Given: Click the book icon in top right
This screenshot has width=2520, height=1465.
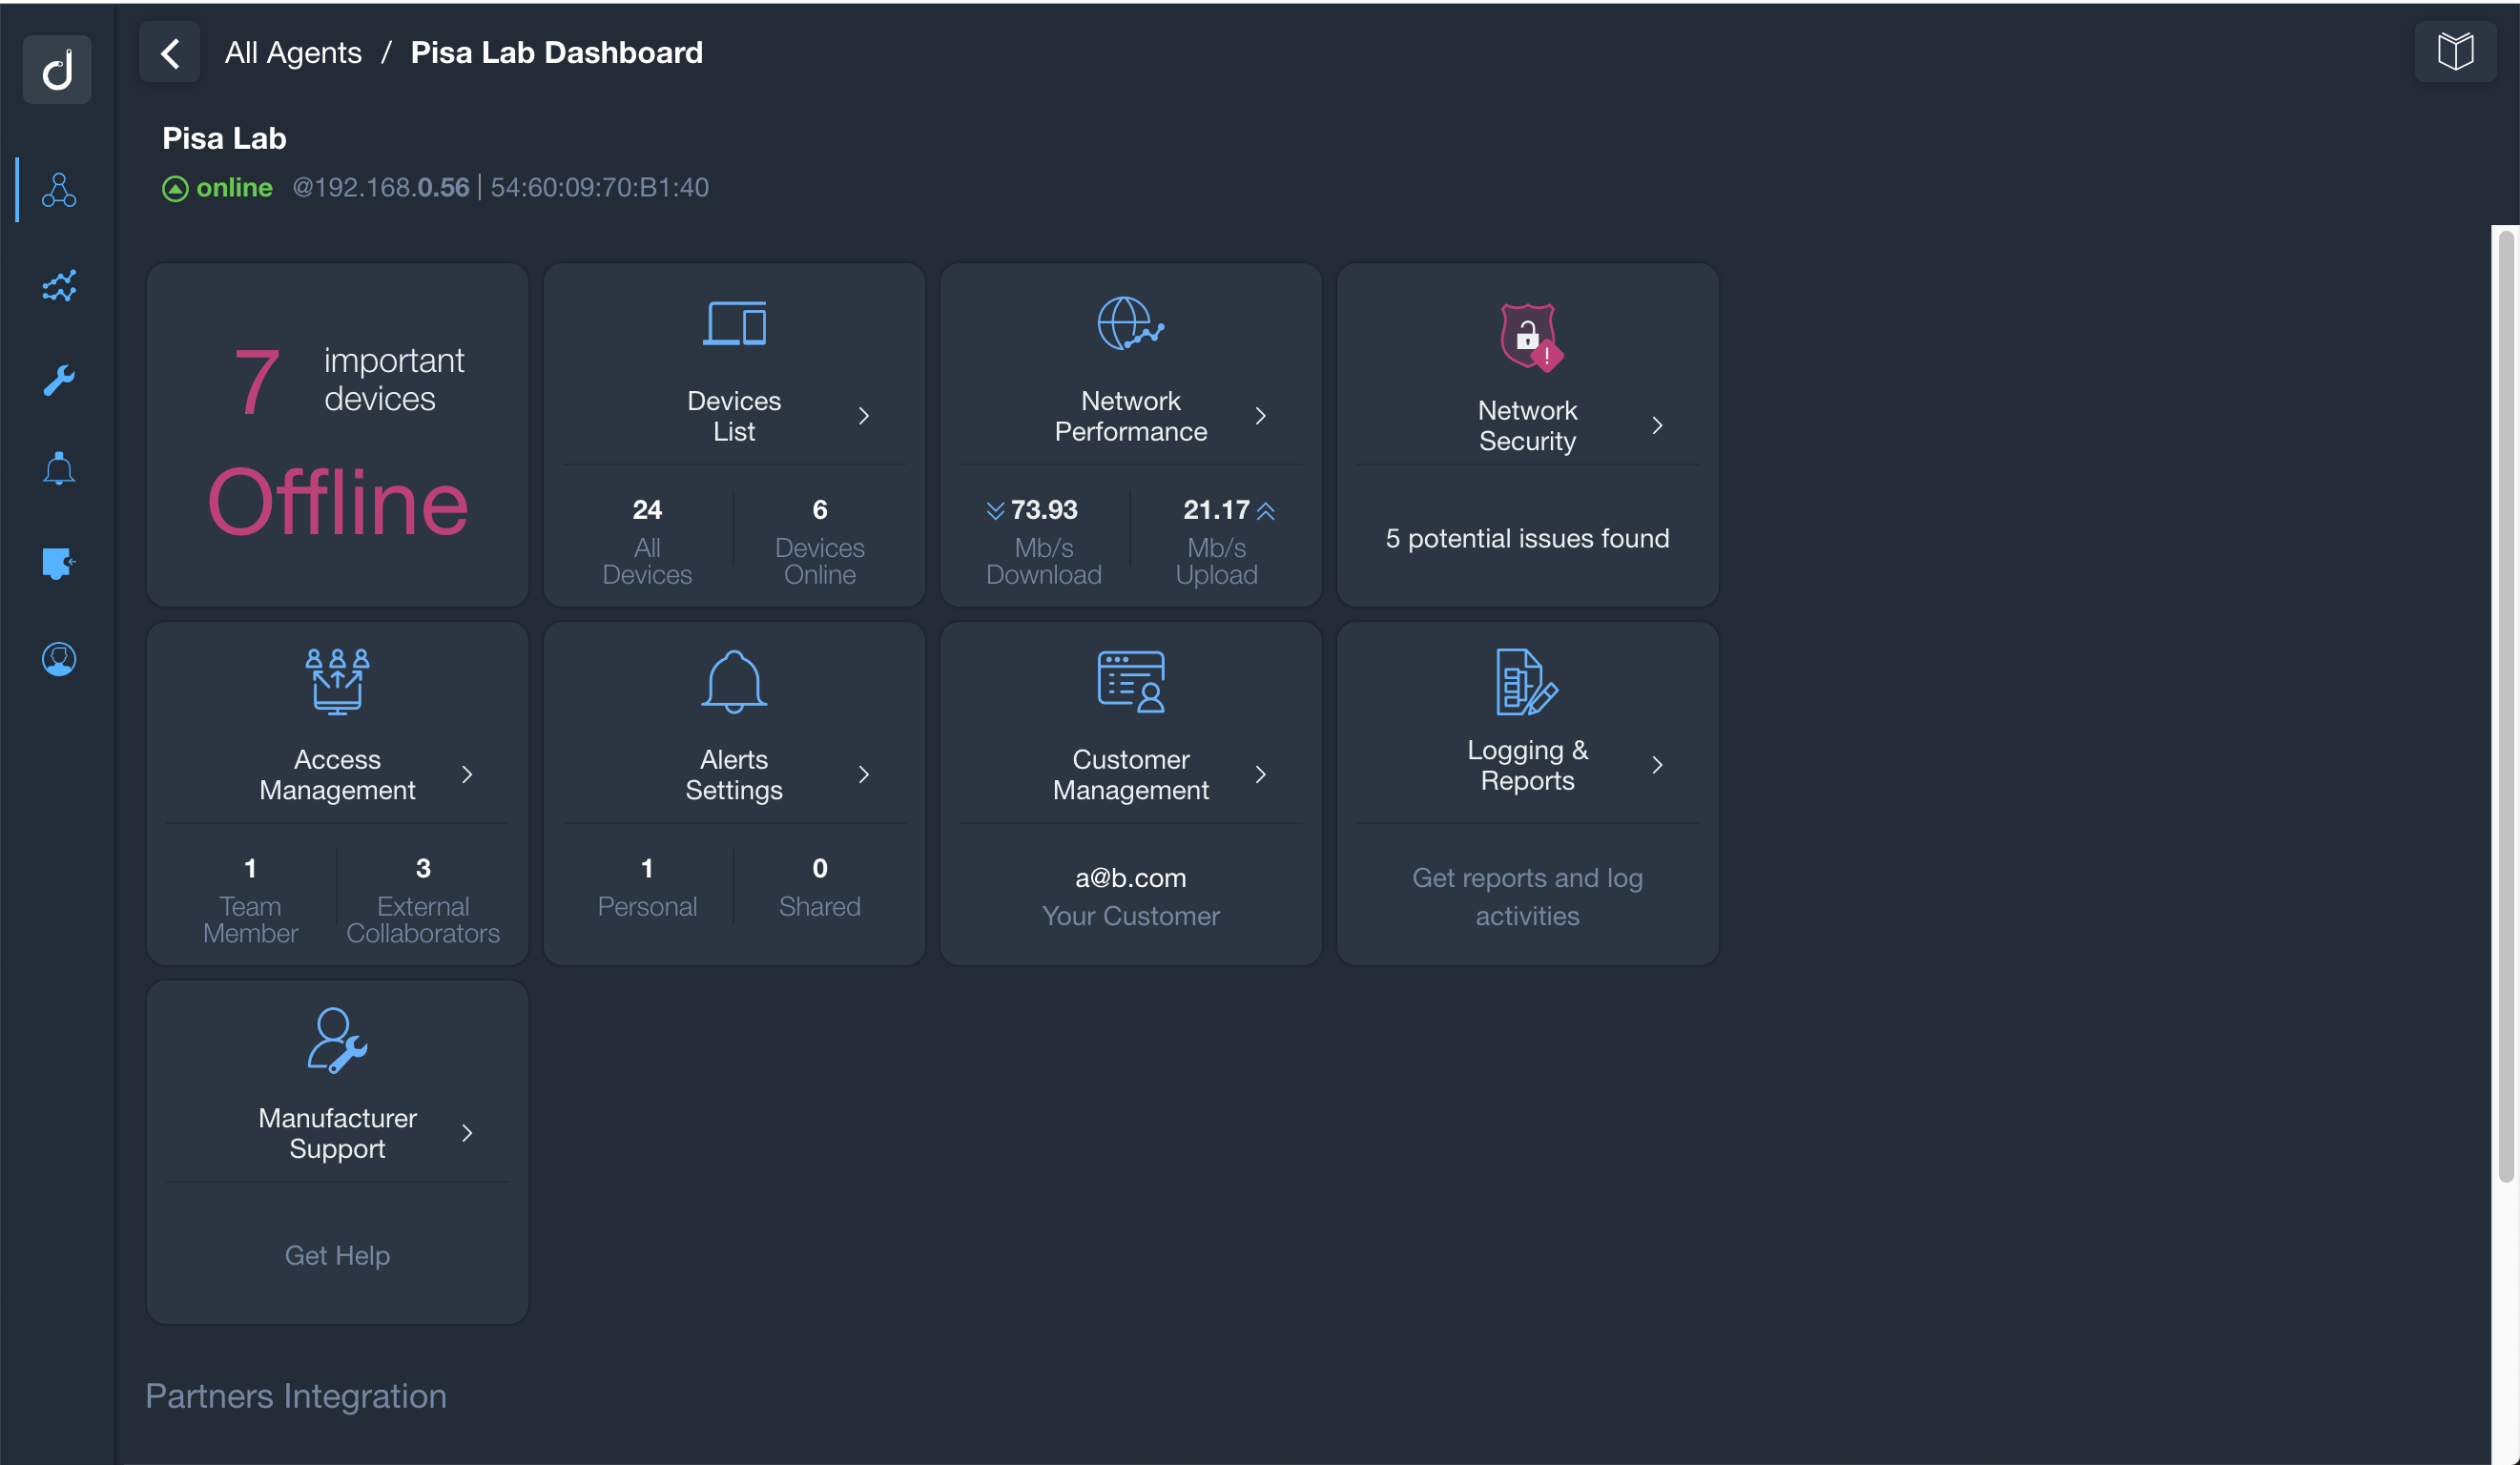Looking at the screenshot, I should tap(2457, 52).
